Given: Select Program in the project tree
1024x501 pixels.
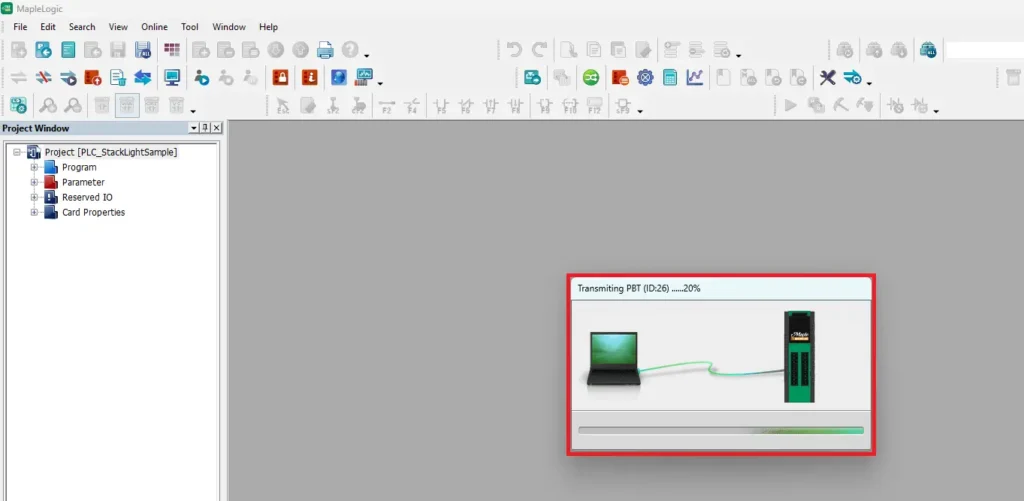Looking at the screenshot, I should point(79,167).
